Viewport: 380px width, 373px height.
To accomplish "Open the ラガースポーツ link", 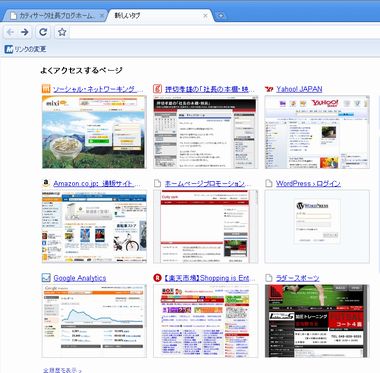I will tap(298, 278).
